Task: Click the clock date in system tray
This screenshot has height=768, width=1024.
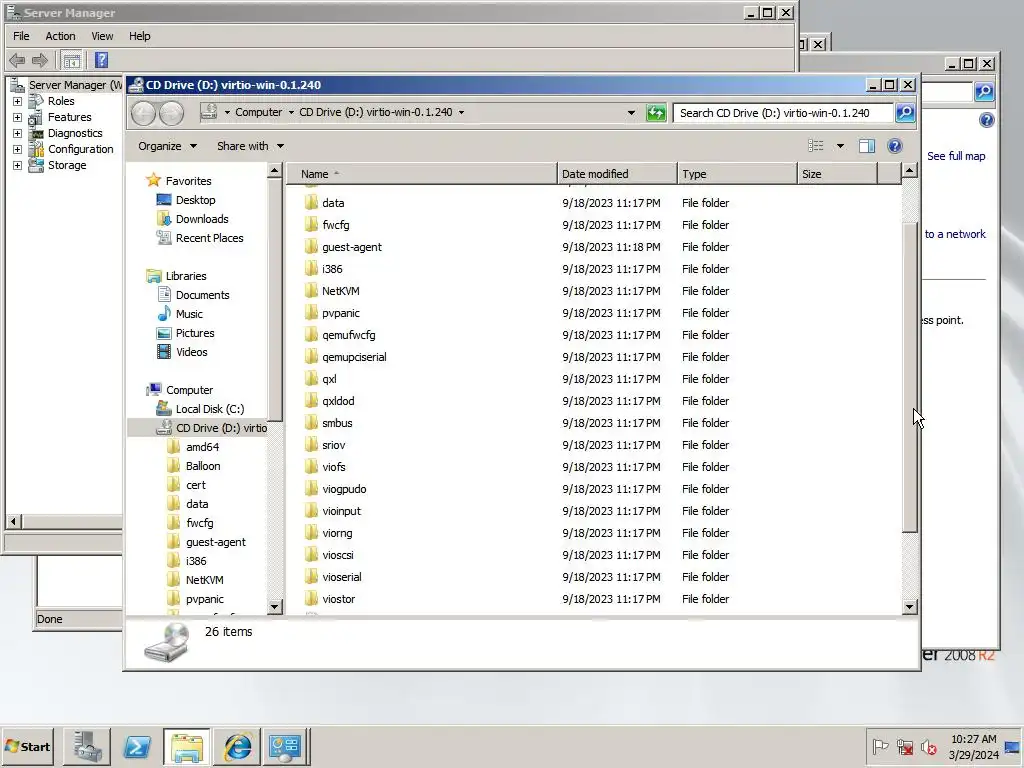Action: coord(973,755)
